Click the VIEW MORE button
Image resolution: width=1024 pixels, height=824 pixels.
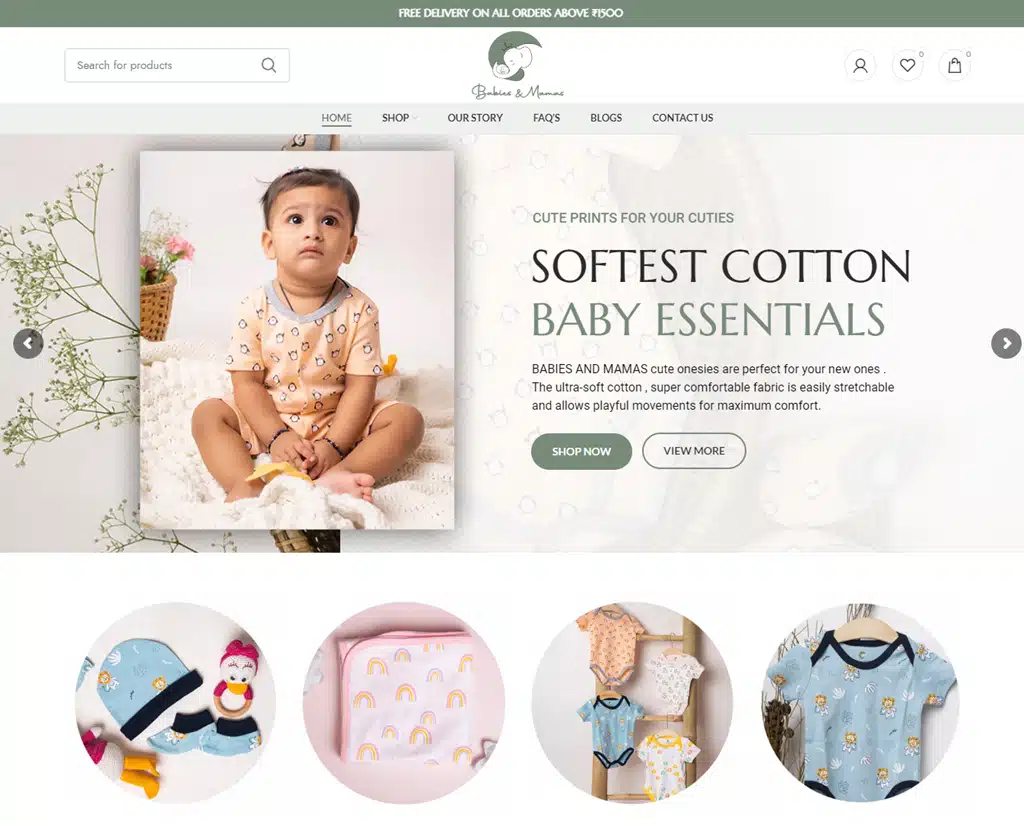click(x=694, y=451)
